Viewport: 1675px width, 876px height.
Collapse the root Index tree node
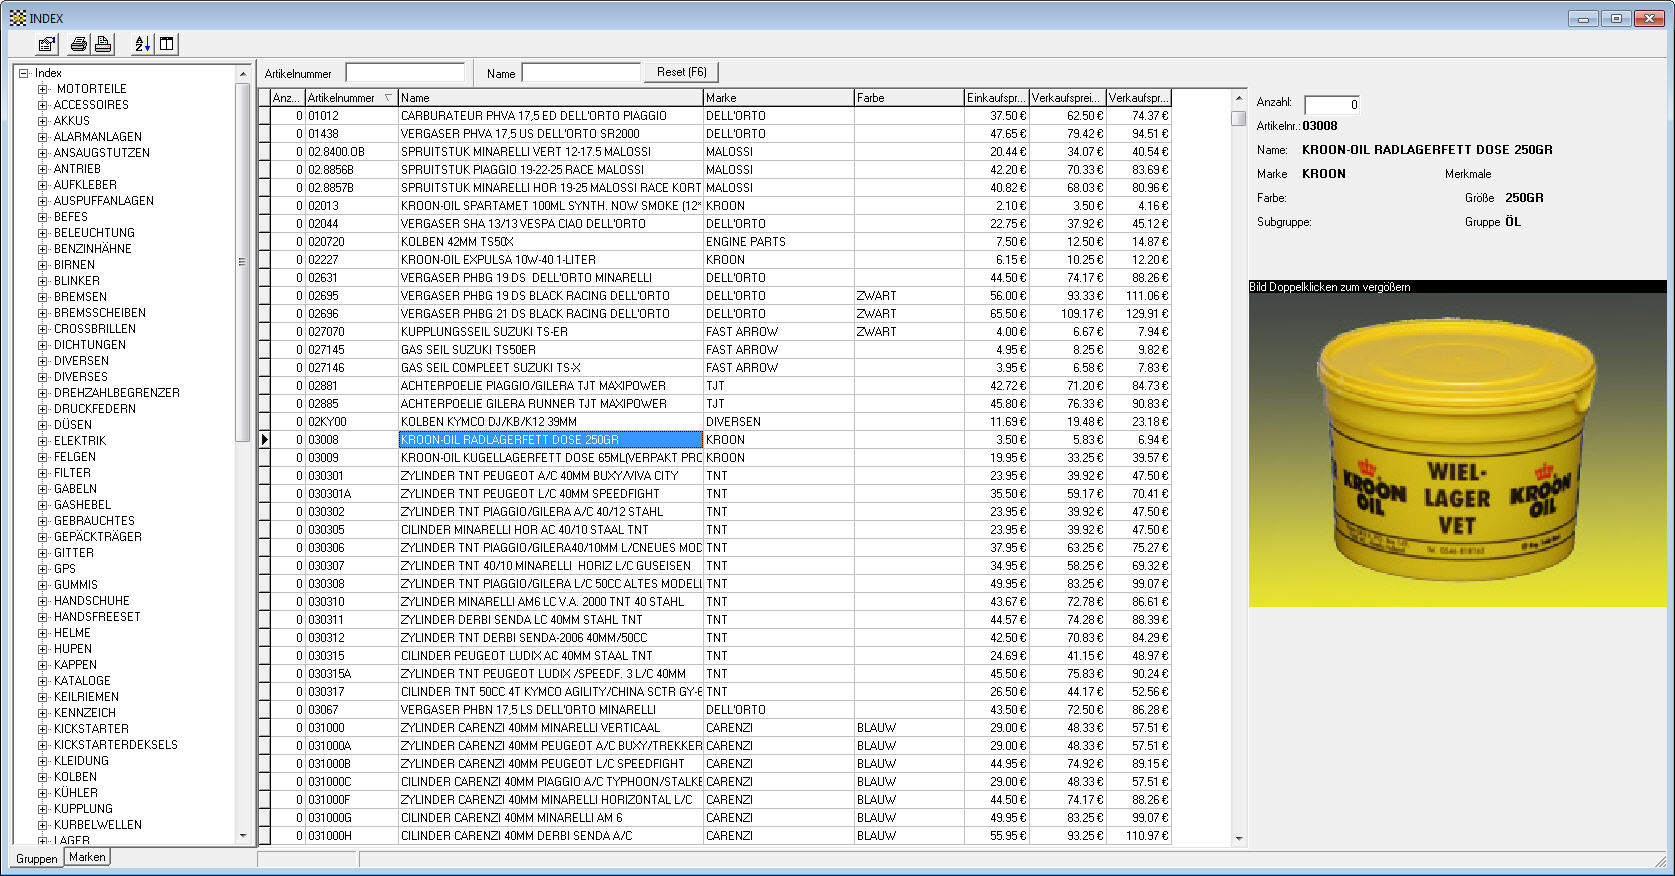[x=24, y=73]
